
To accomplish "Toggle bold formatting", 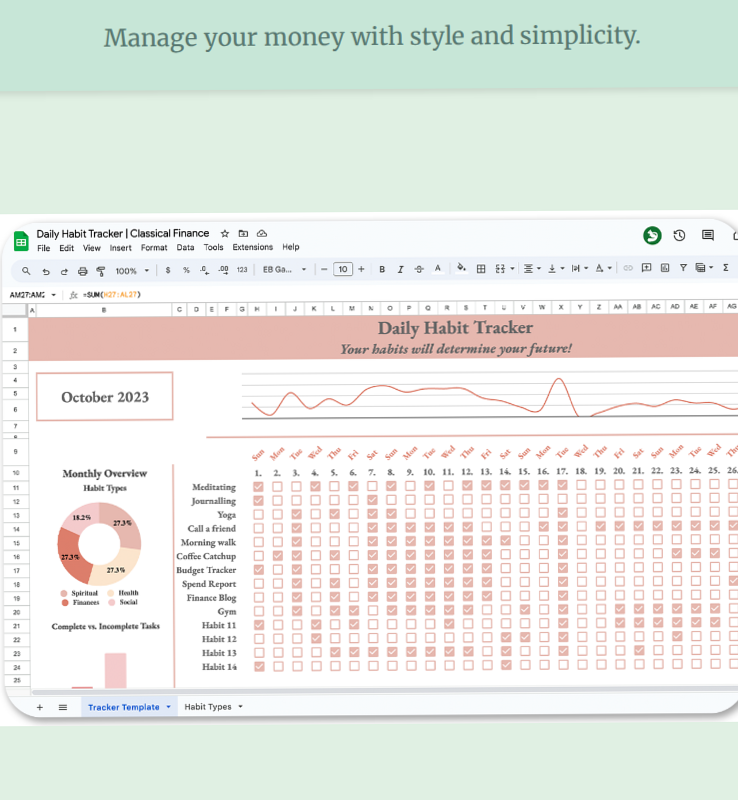I will tap(382, 269).
